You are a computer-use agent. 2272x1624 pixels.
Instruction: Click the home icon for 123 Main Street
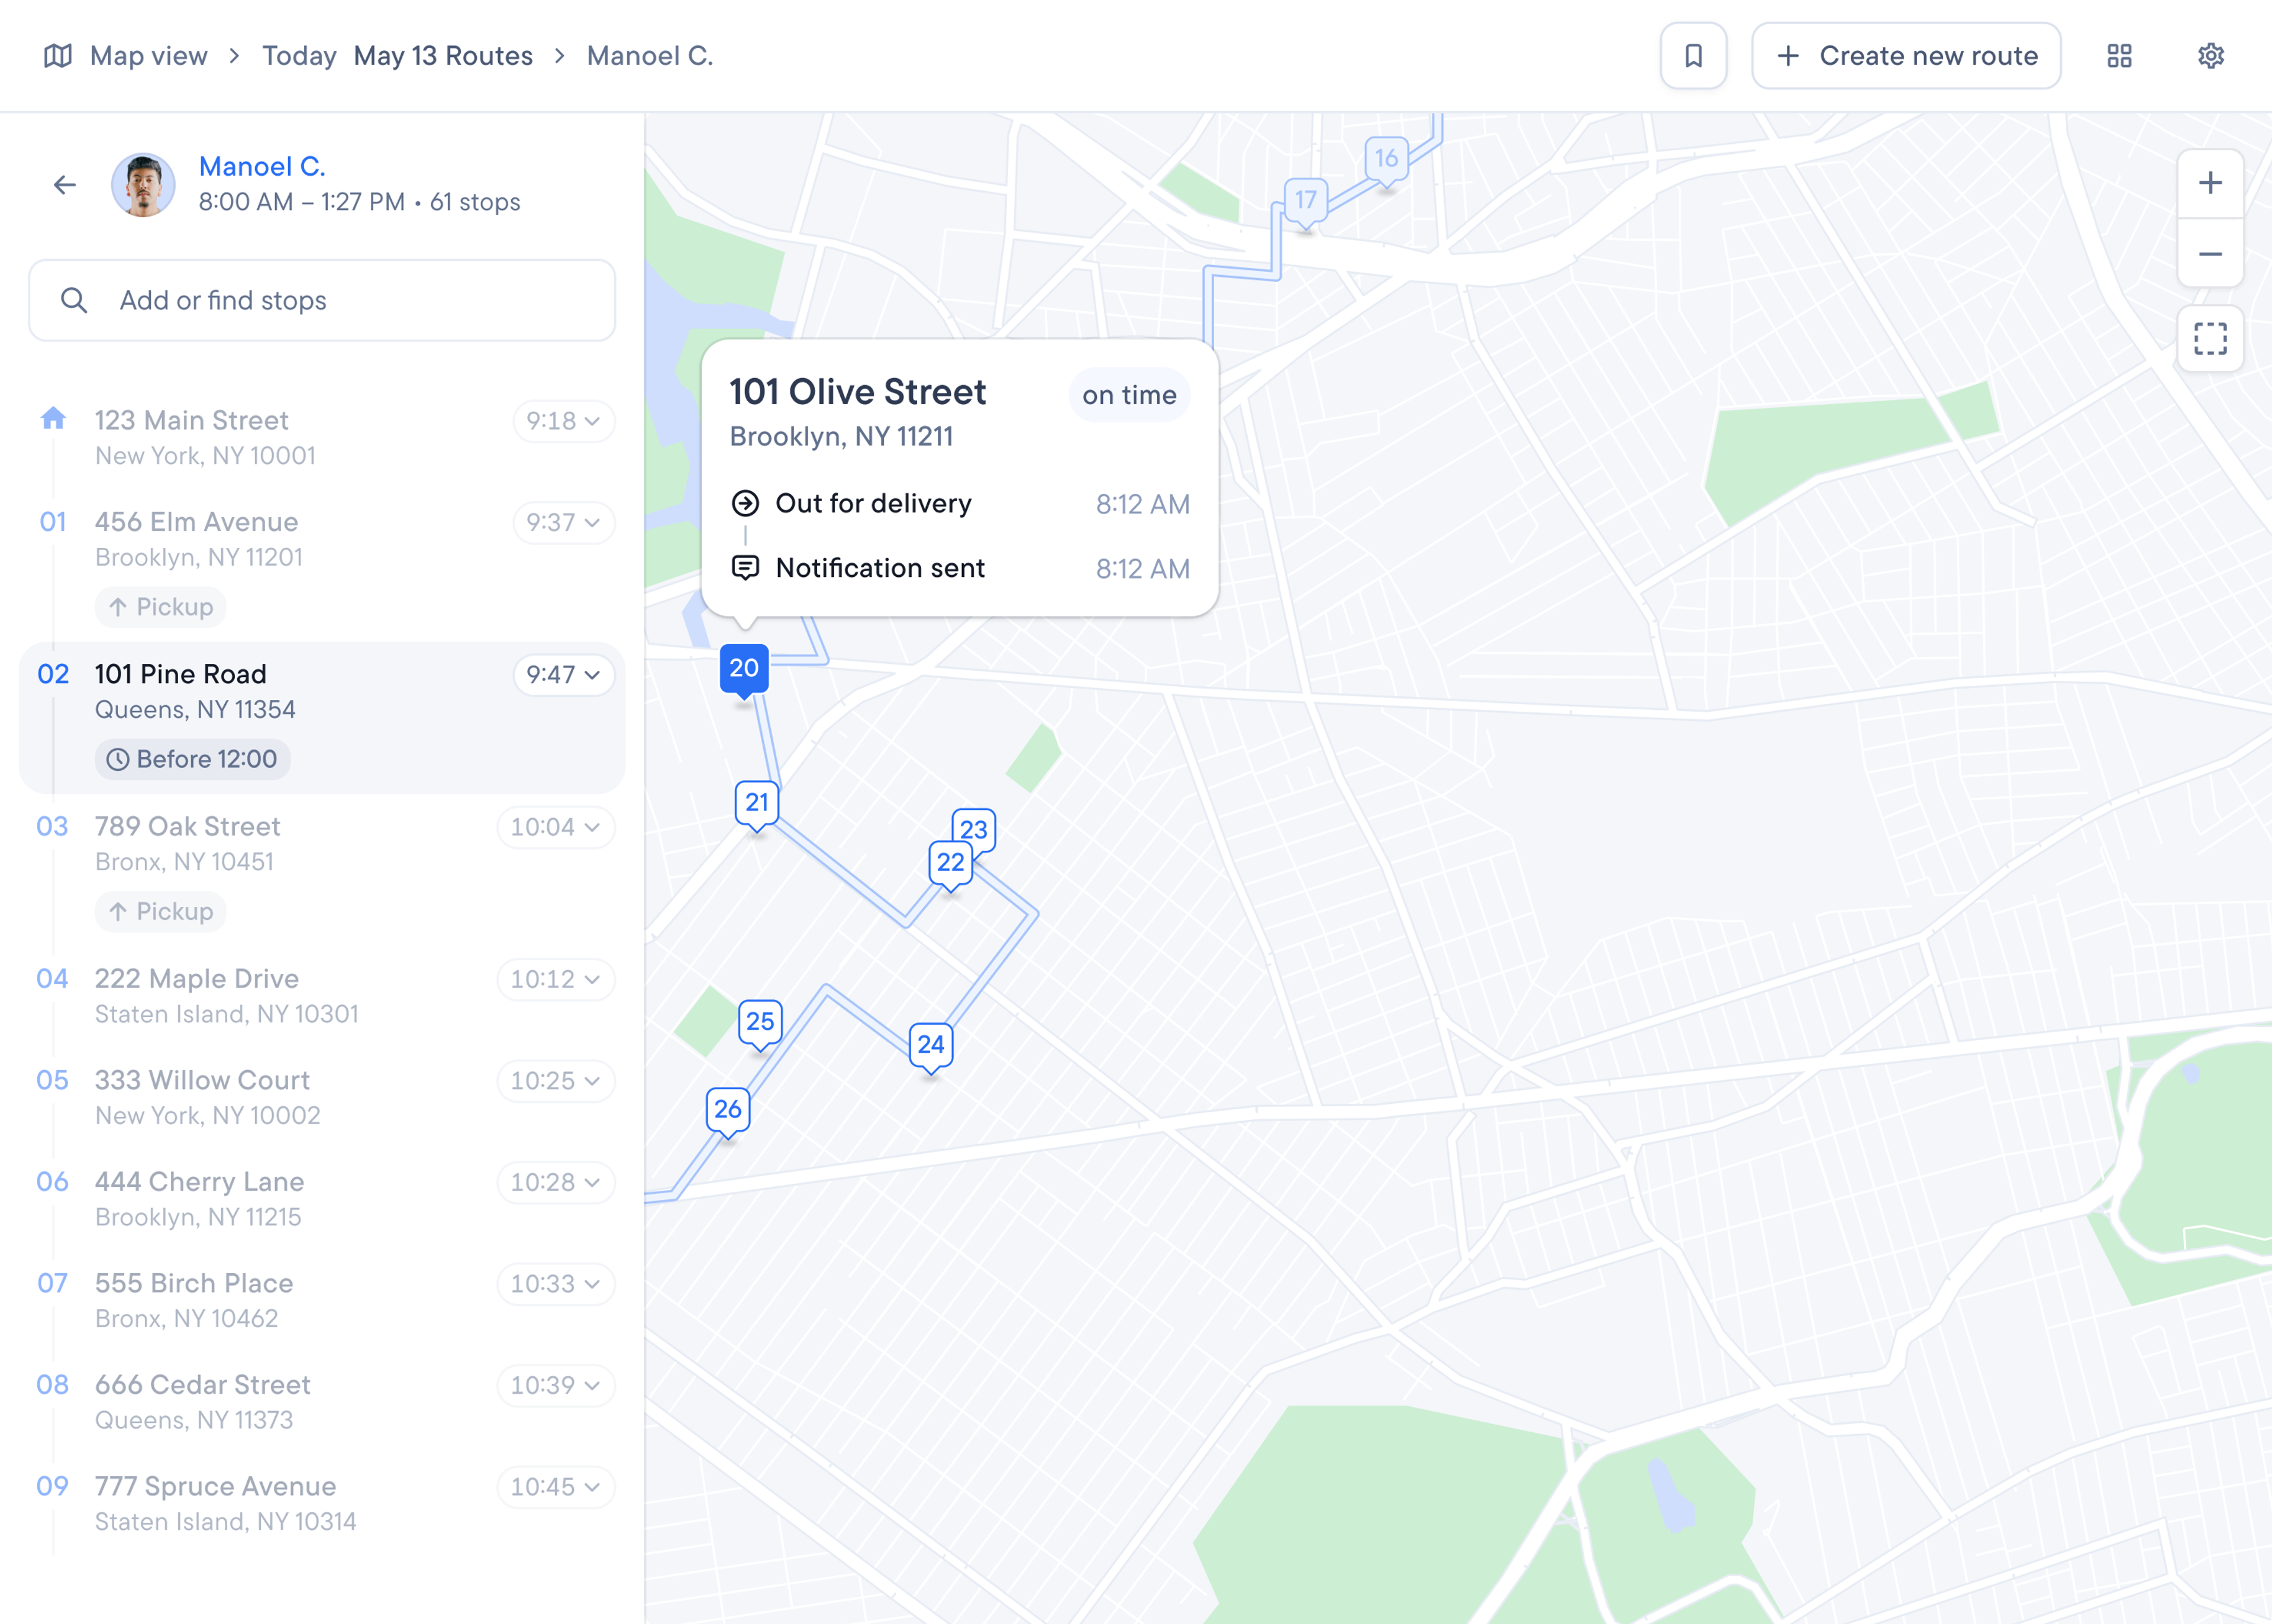click(x=53, y=418)
